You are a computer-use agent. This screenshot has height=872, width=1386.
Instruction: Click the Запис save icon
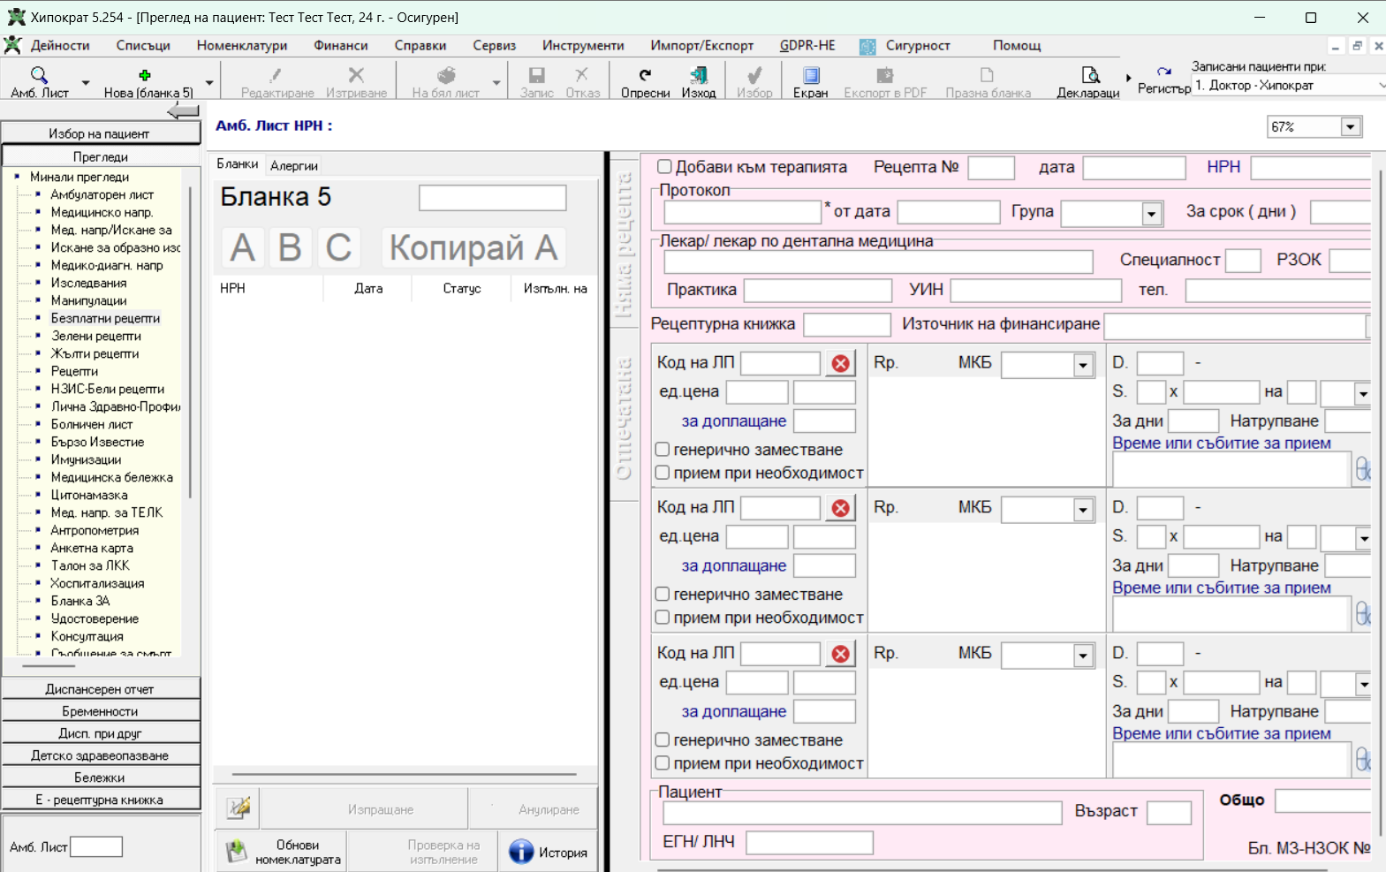[x=537, y=75]
